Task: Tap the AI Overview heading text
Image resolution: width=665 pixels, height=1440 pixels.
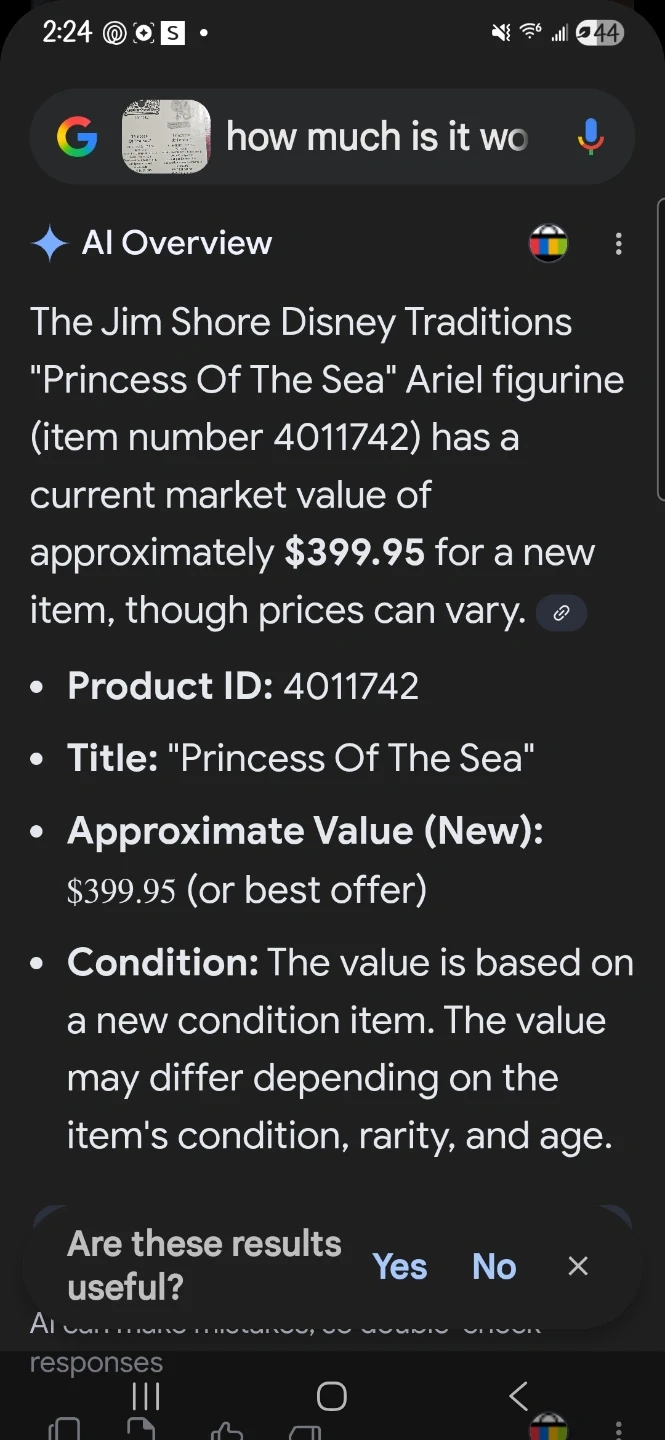Action: (177, 243)
